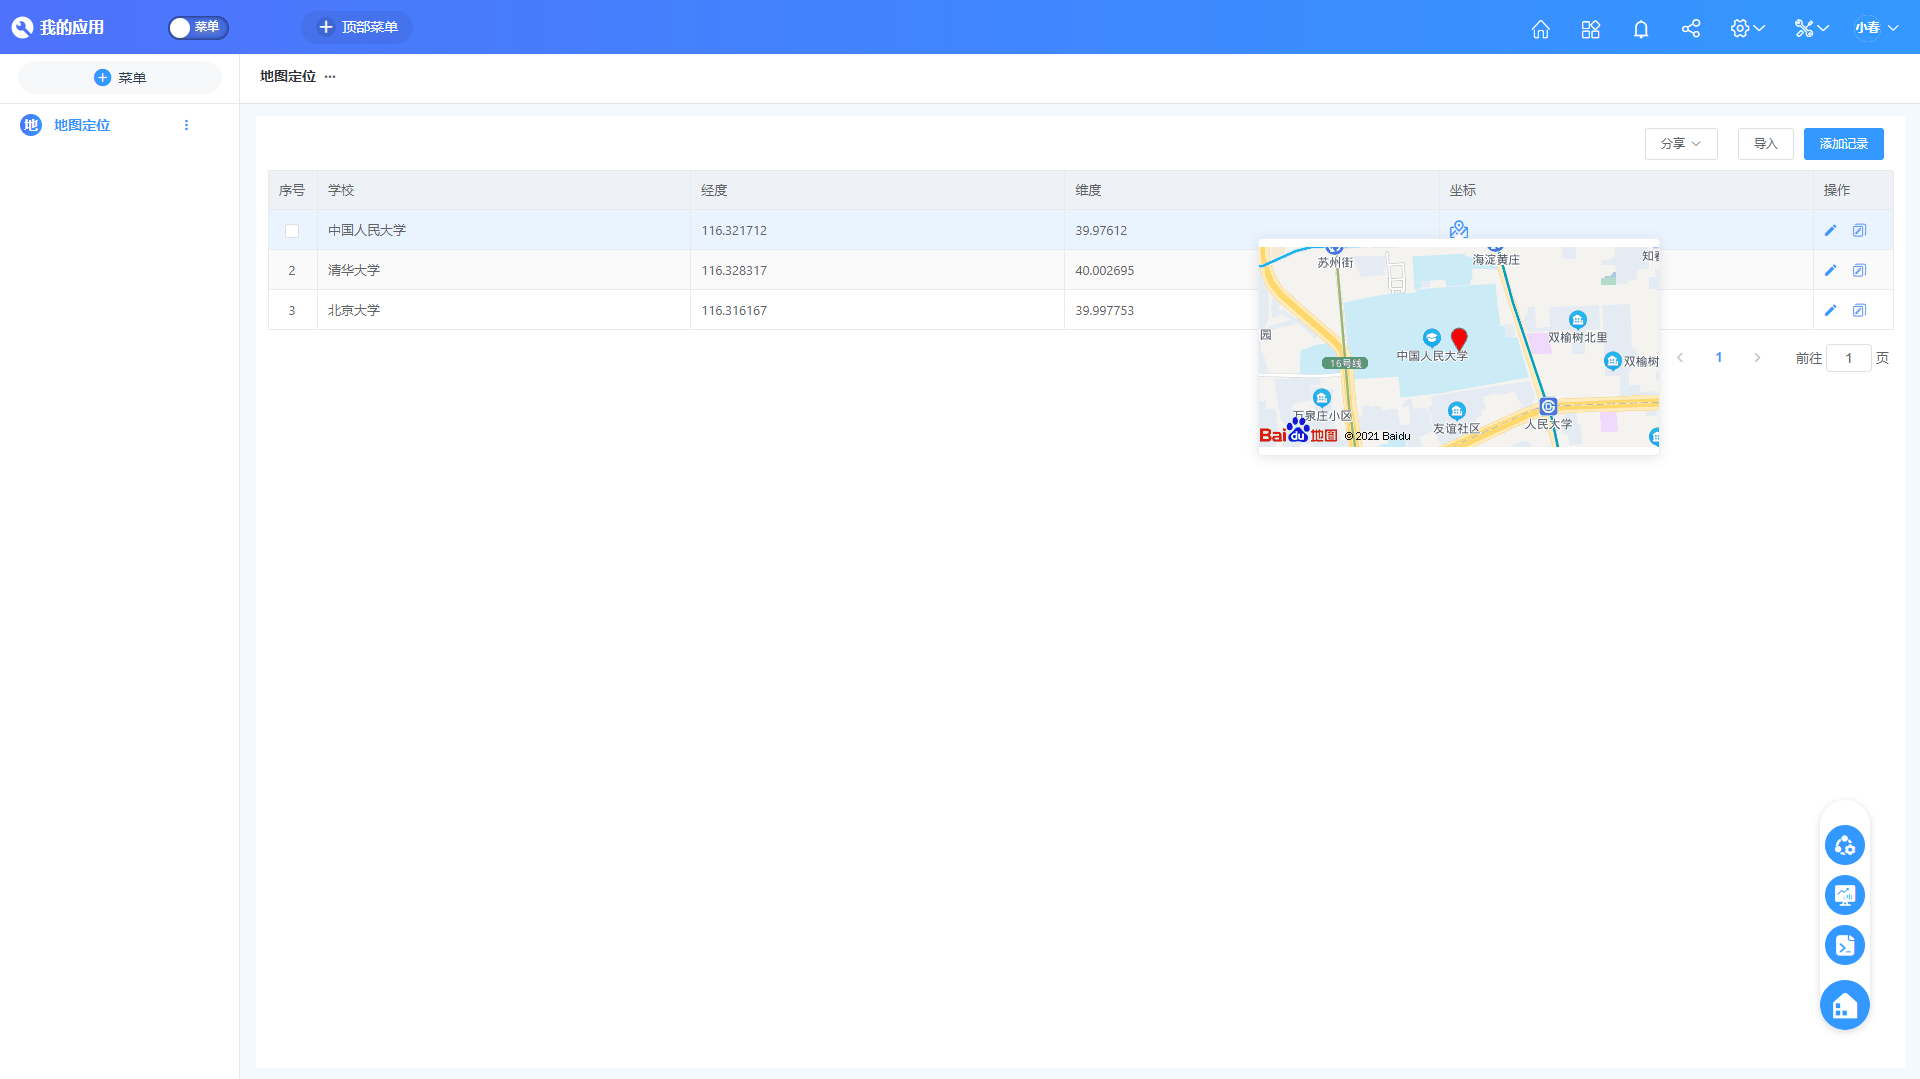
Task: Select 地图定位 in the sidebar
Action: pyautogui.click(x=82, y=125)
